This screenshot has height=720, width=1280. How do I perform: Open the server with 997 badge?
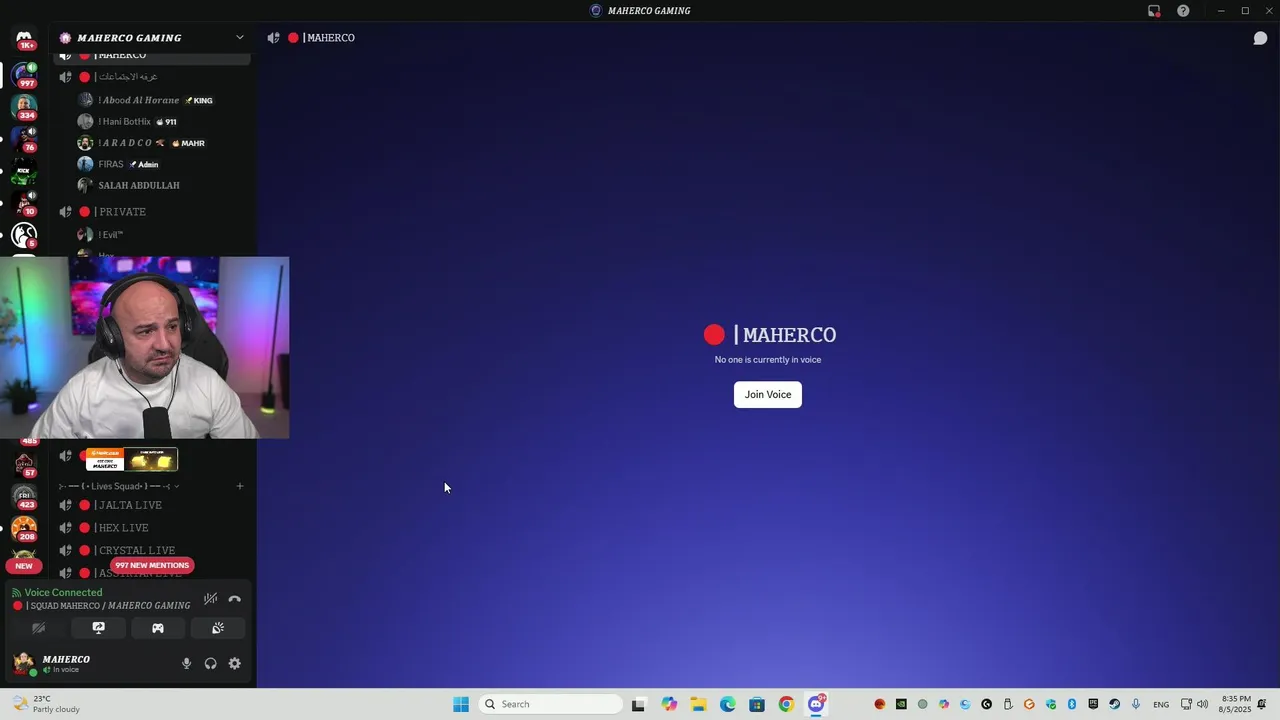click(x=24, y=75)
